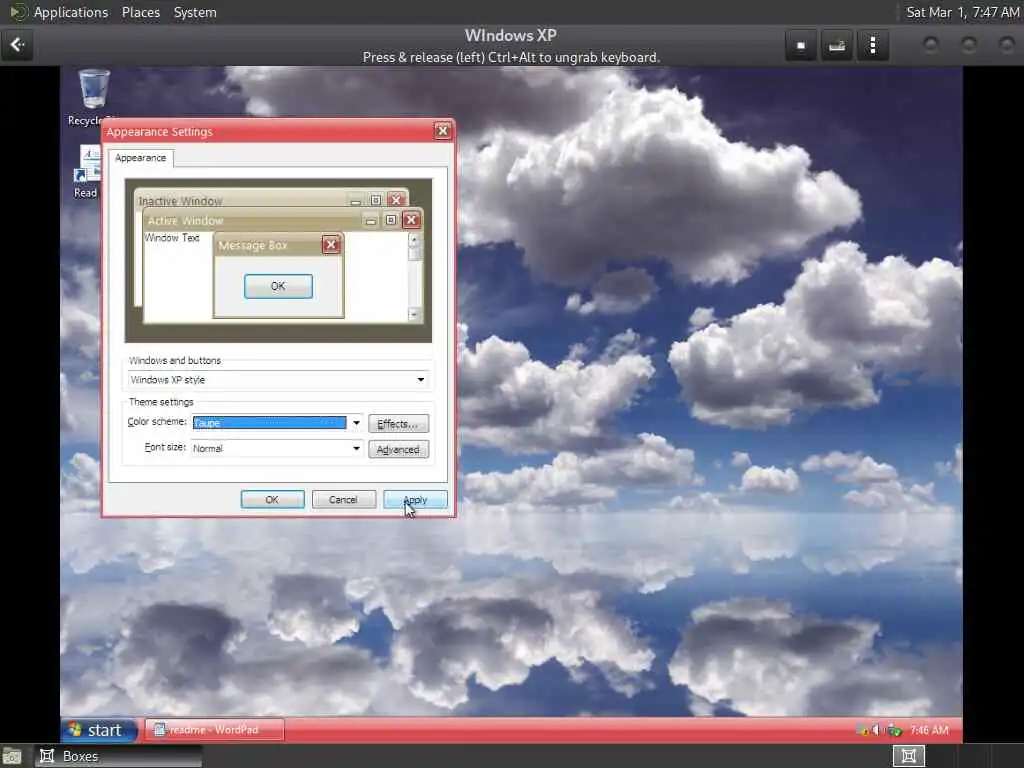1024x768 pixels.
Task: Click the volume icon in XP tray
Action: click(x=876, y=730)
